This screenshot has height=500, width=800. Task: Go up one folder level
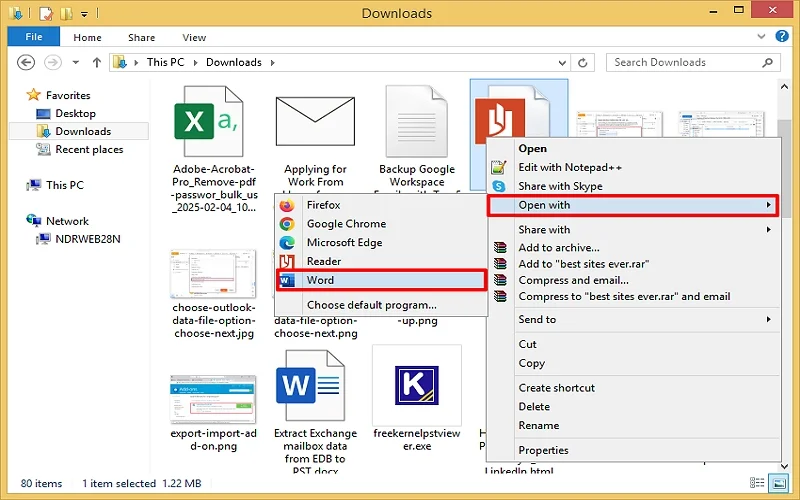pos(96,62)
